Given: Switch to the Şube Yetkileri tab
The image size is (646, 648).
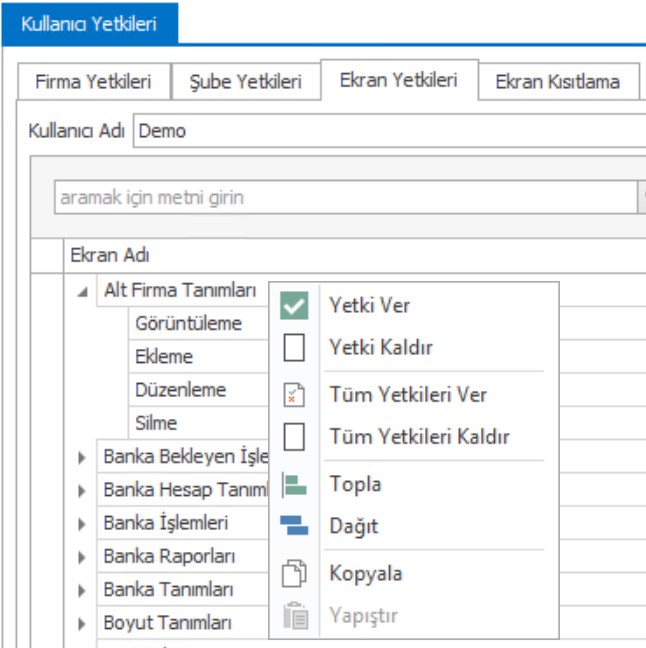Looking at the screenshot, I should coord(246,81).
